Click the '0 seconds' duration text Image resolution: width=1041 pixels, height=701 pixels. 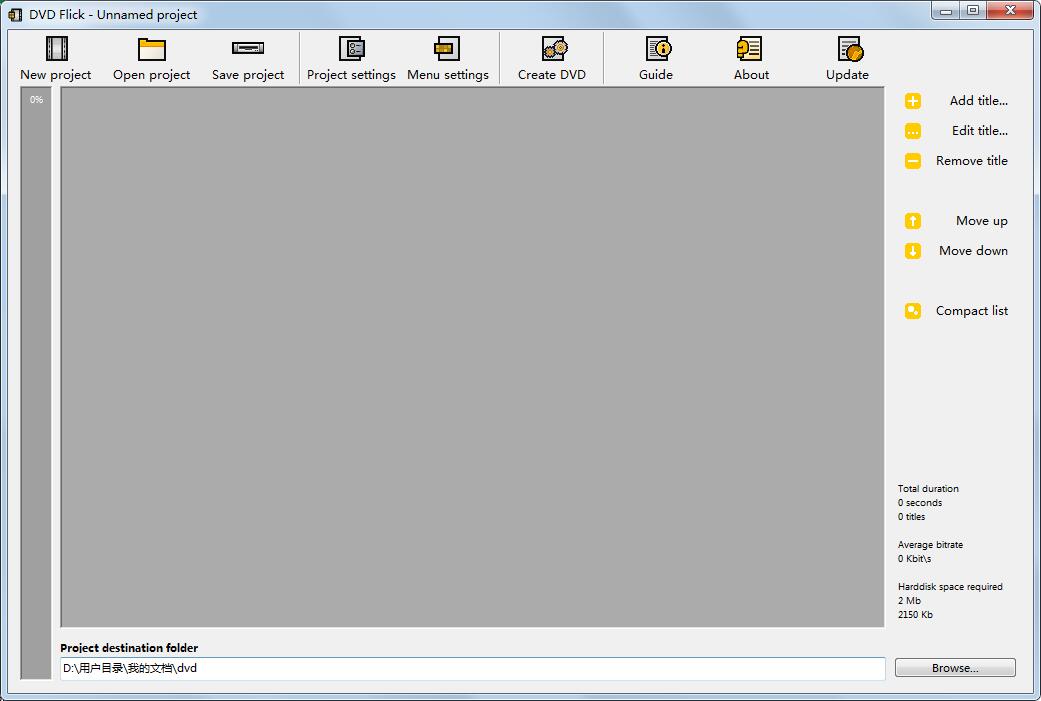920,503
